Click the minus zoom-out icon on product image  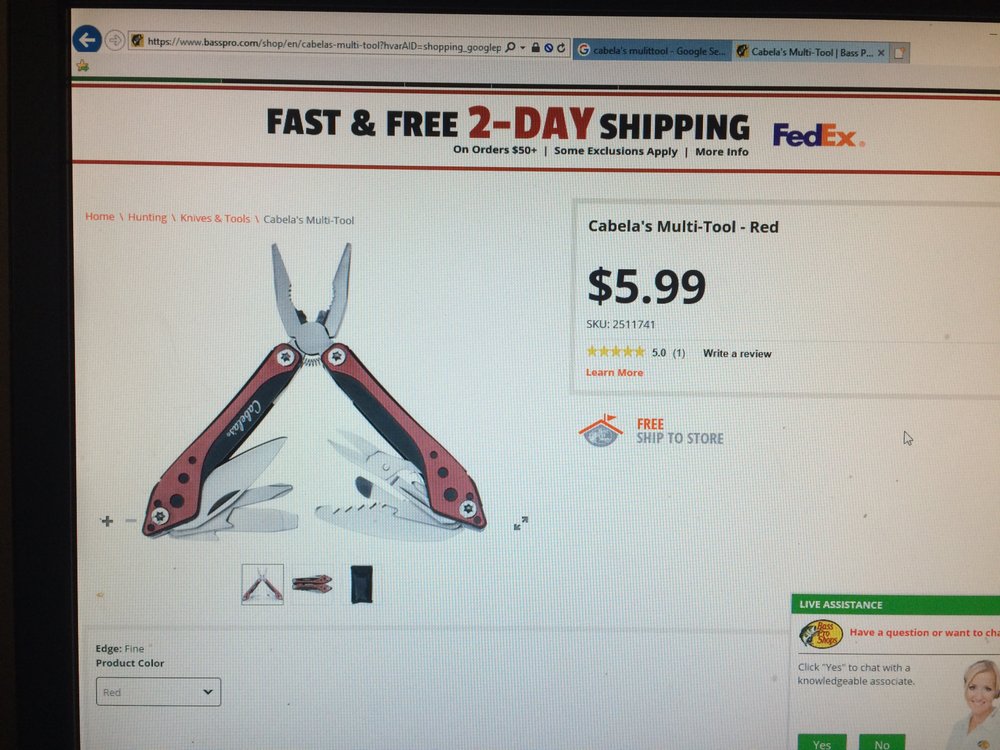click(x=131, y=521)
